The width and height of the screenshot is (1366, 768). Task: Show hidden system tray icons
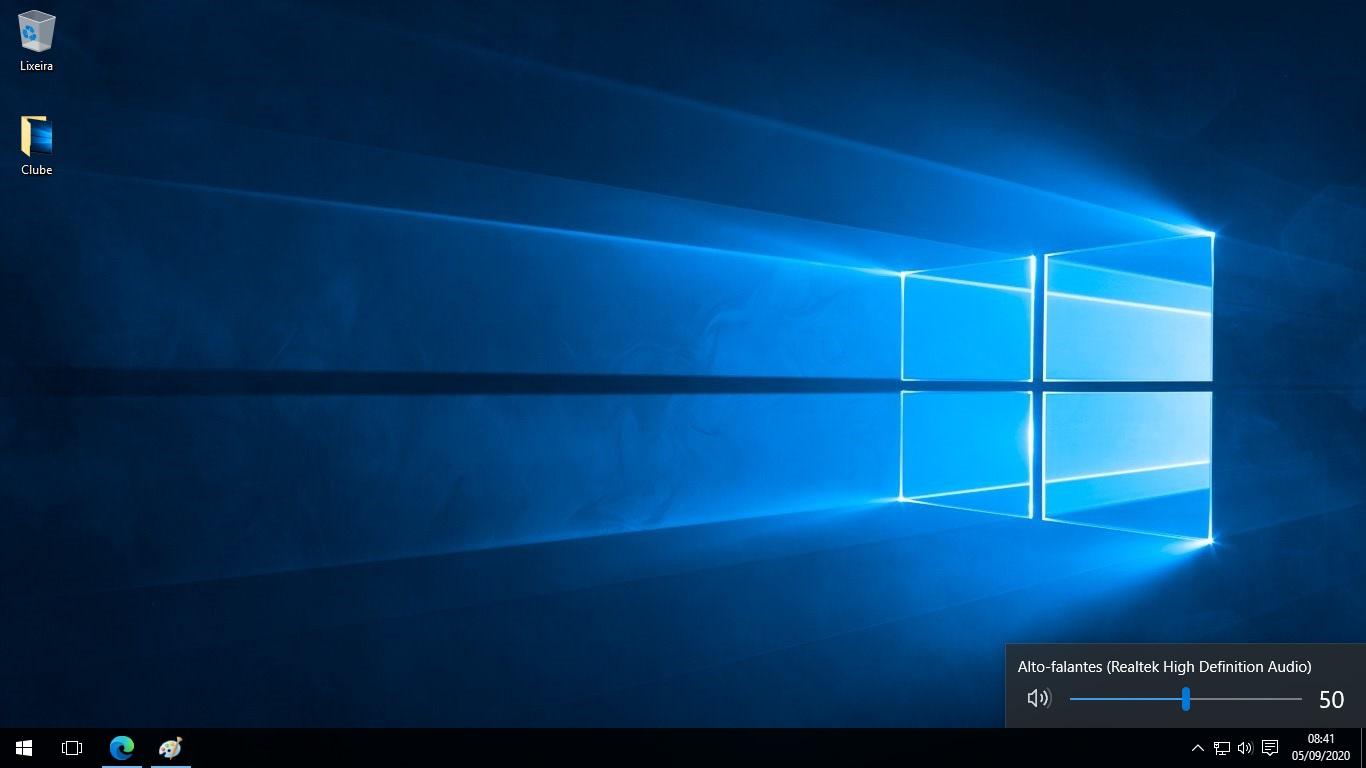1197,748
